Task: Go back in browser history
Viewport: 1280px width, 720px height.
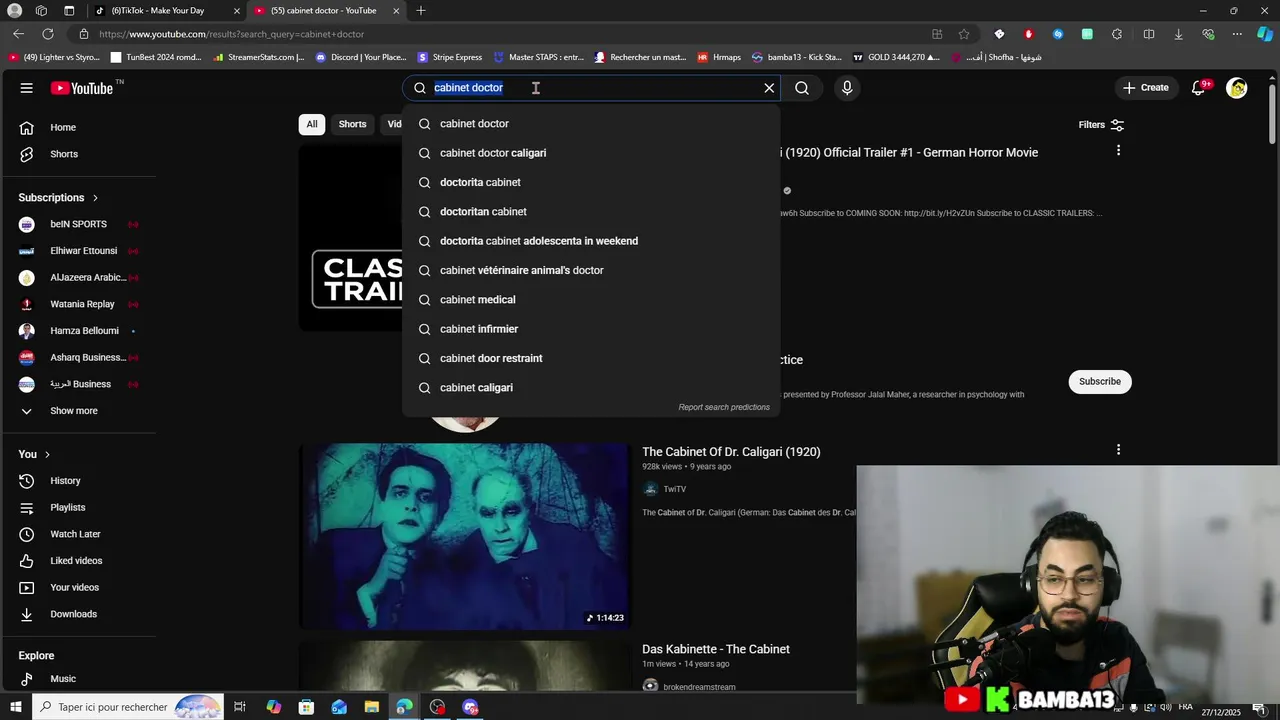Action: (18, 34)
